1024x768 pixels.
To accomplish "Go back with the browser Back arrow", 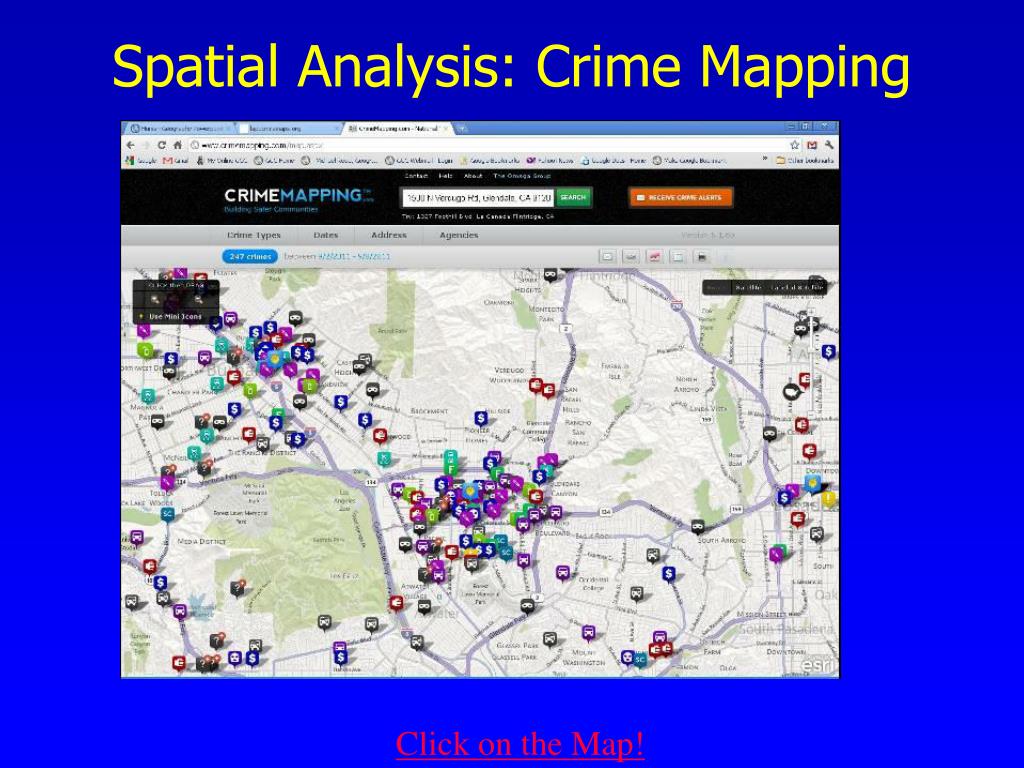I will coord(131,145).
